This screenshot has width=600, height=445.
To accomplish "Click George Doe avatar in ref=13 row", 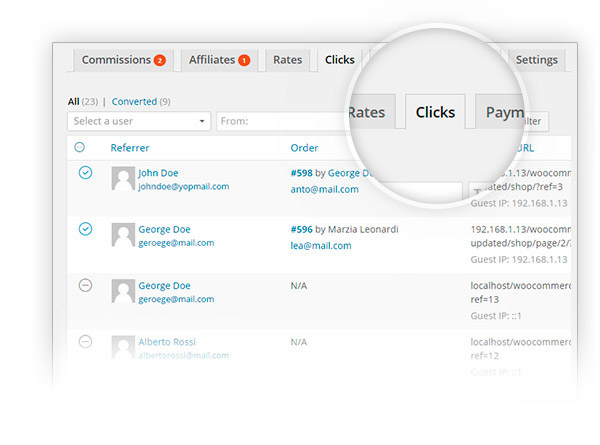I will [123, 291].
